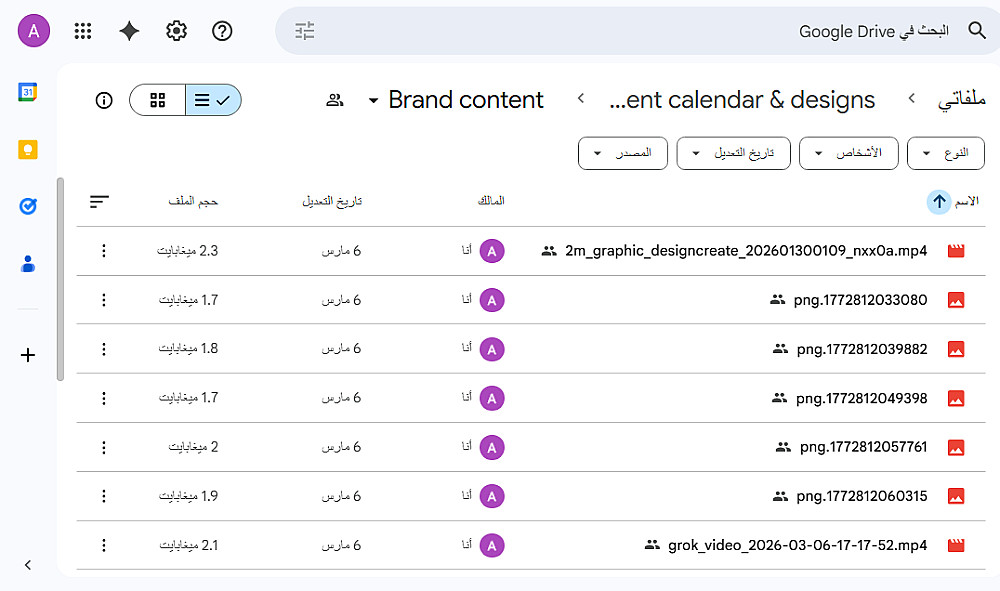The width and height of the screenshot is (1000, 591).
Task: Open the النوع type filter dropdown
Action: click(x=945, y=153)
